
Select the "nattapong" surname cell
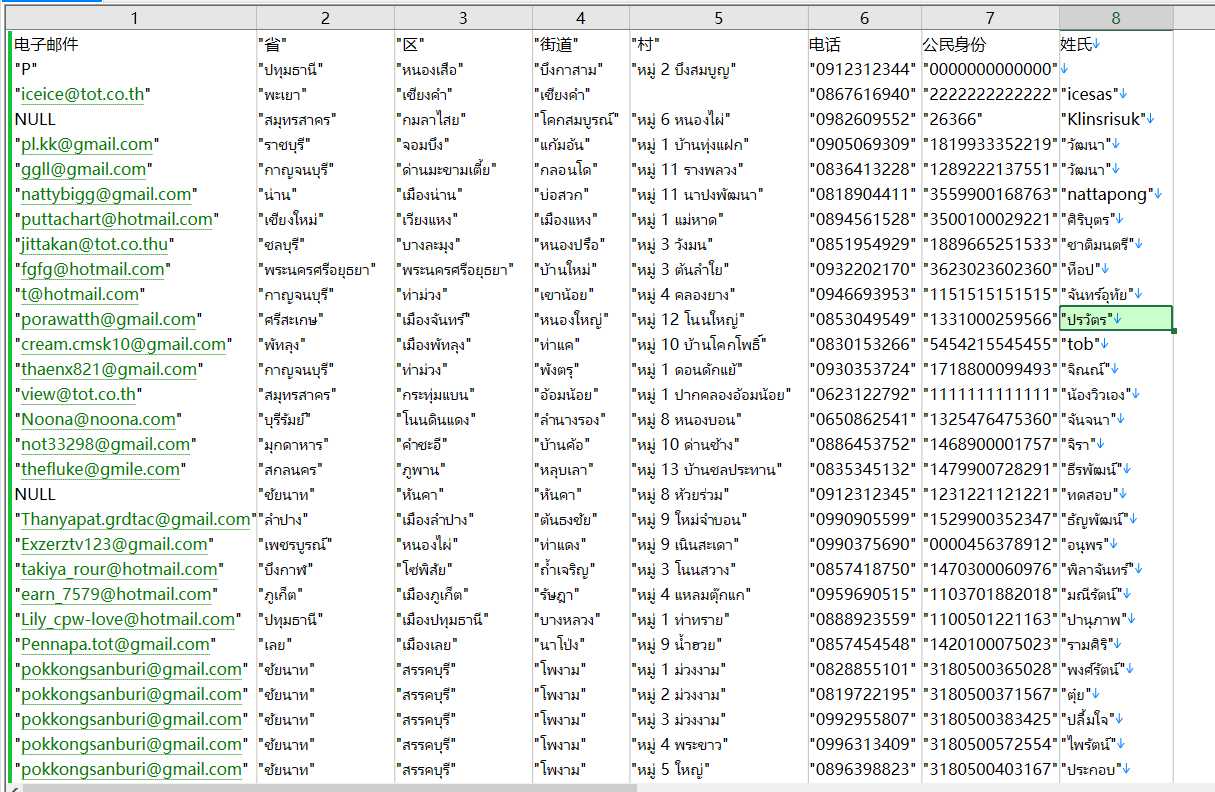point(1116,194)
